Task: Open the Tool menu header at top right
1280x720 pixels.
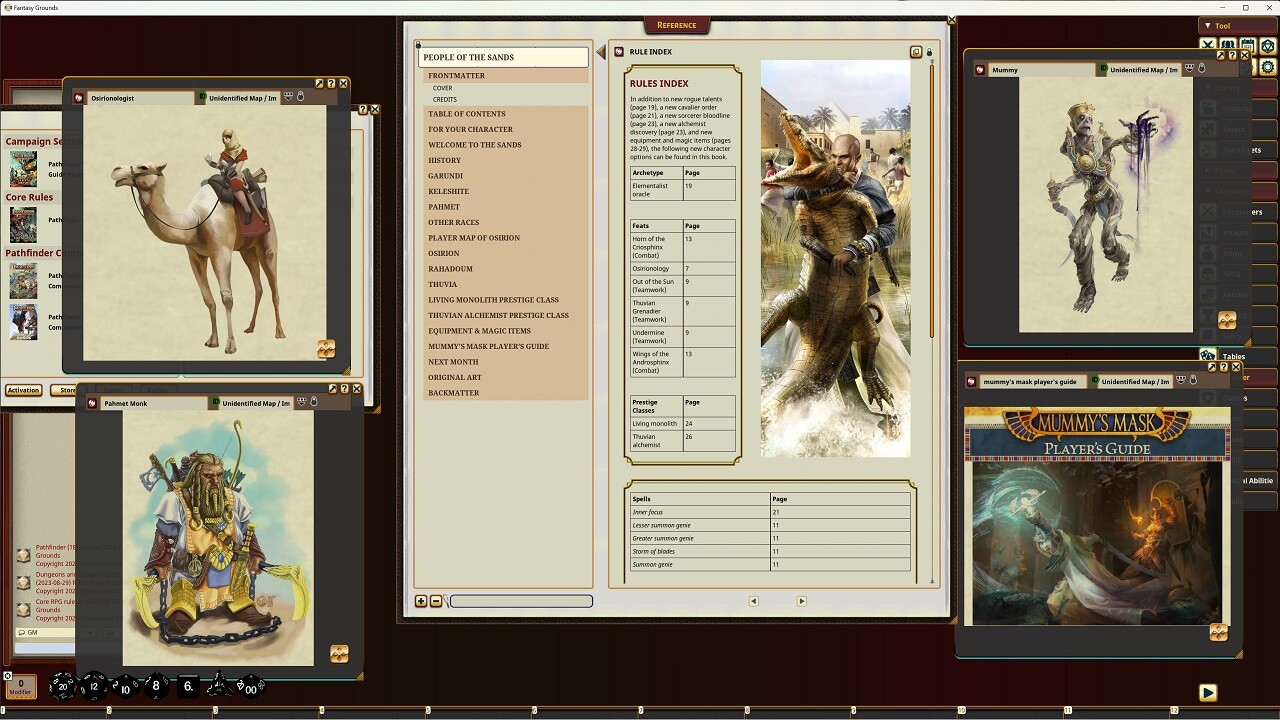Action: coord(1222,26)
